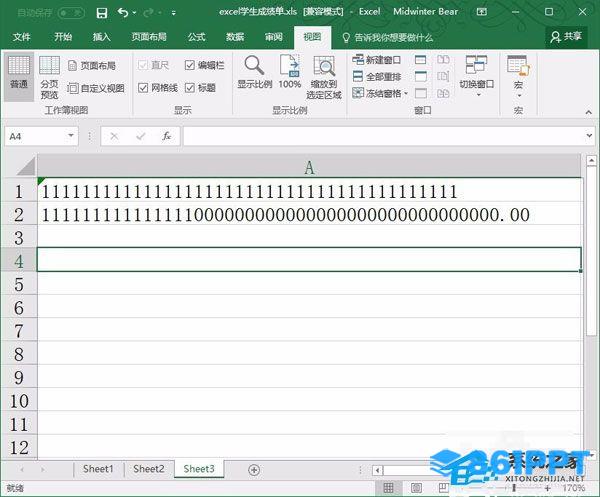Open the Ribbon Display Options icon
The height and width of the screenshot is (497, 600).
482,12
